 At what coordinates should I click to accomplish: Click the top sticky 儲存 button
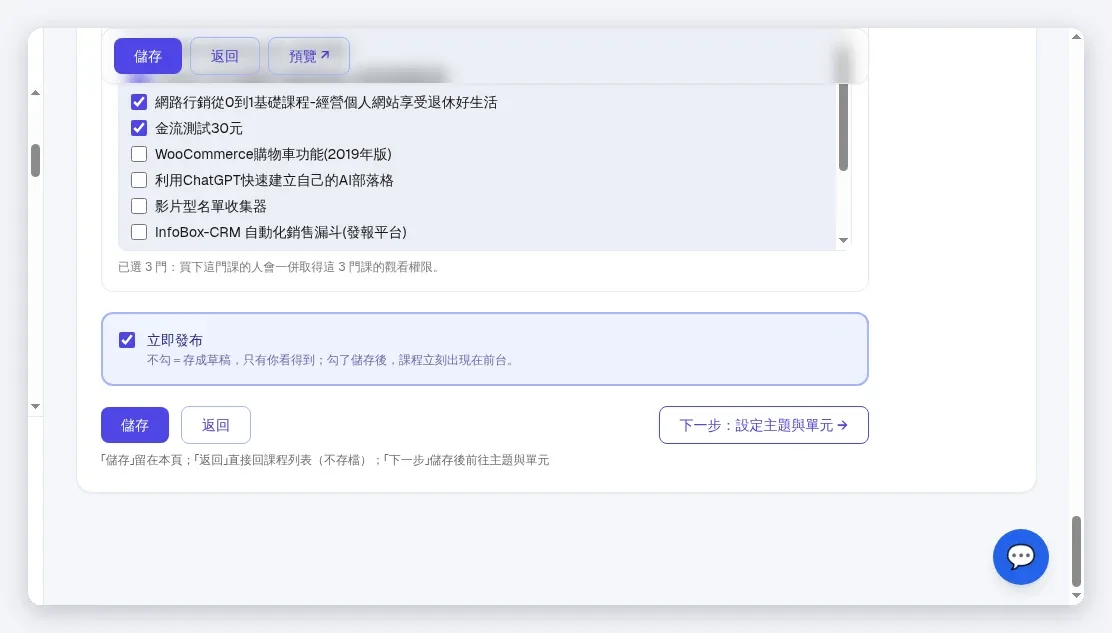(x=148, y=56)
